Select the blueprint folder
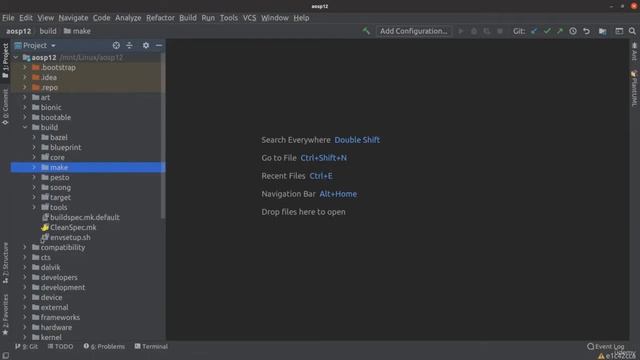The height and width of the screenshot is (360, 640). (65, 147)
